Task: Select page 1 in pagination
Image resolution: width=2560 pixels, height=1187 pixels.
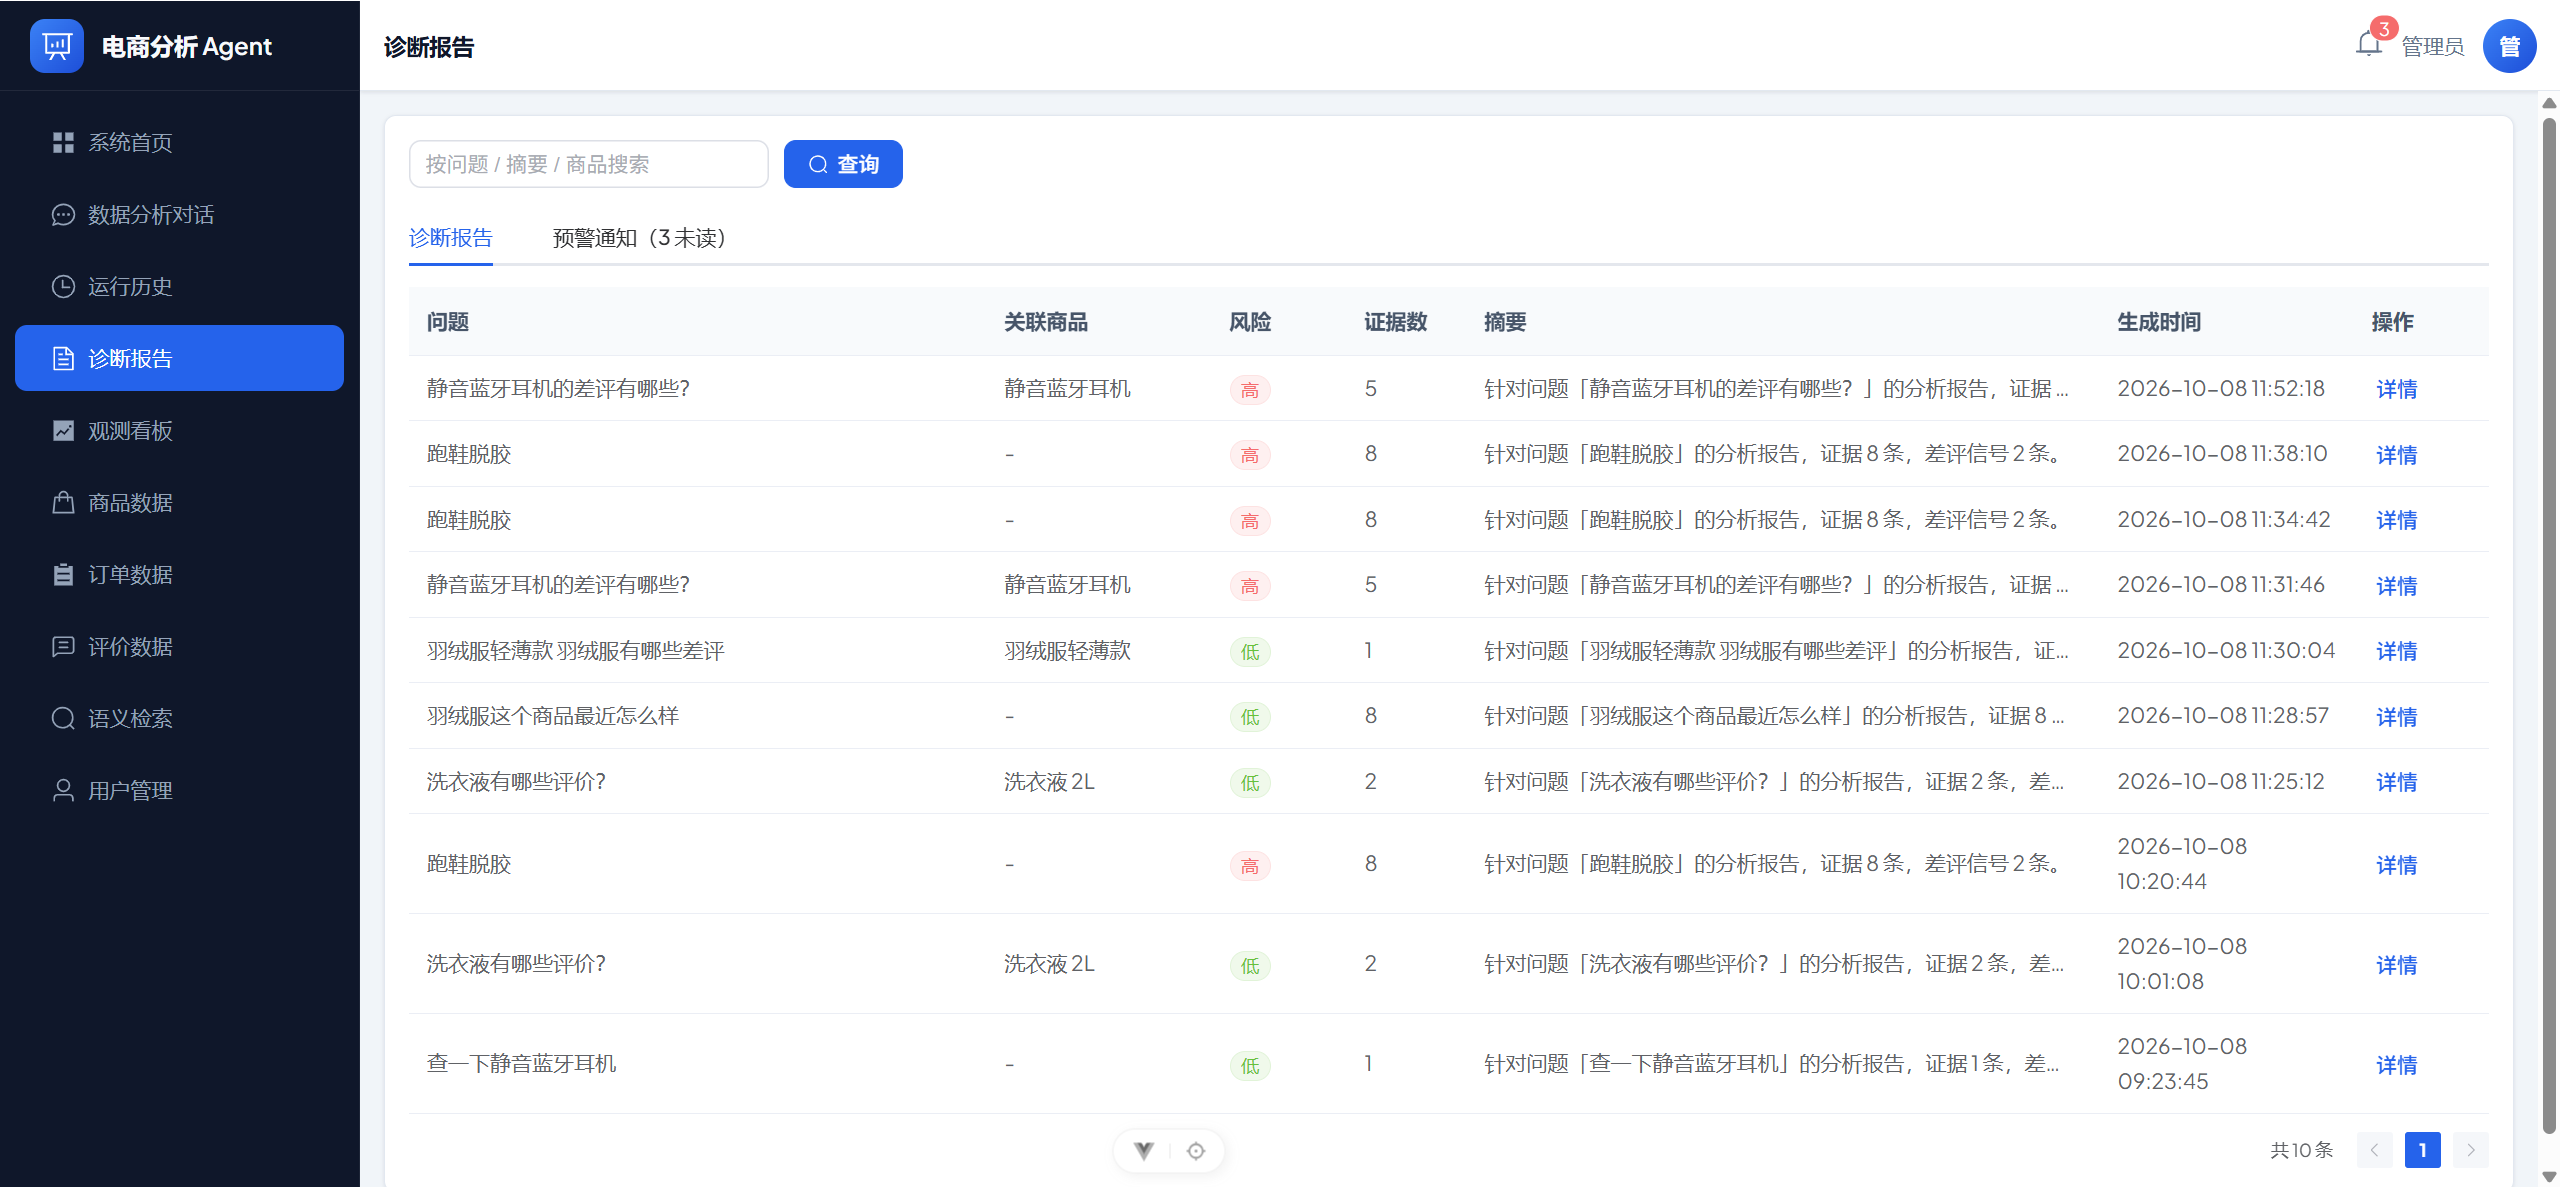Action: pyautogui.click(x=2423, y=1150)
